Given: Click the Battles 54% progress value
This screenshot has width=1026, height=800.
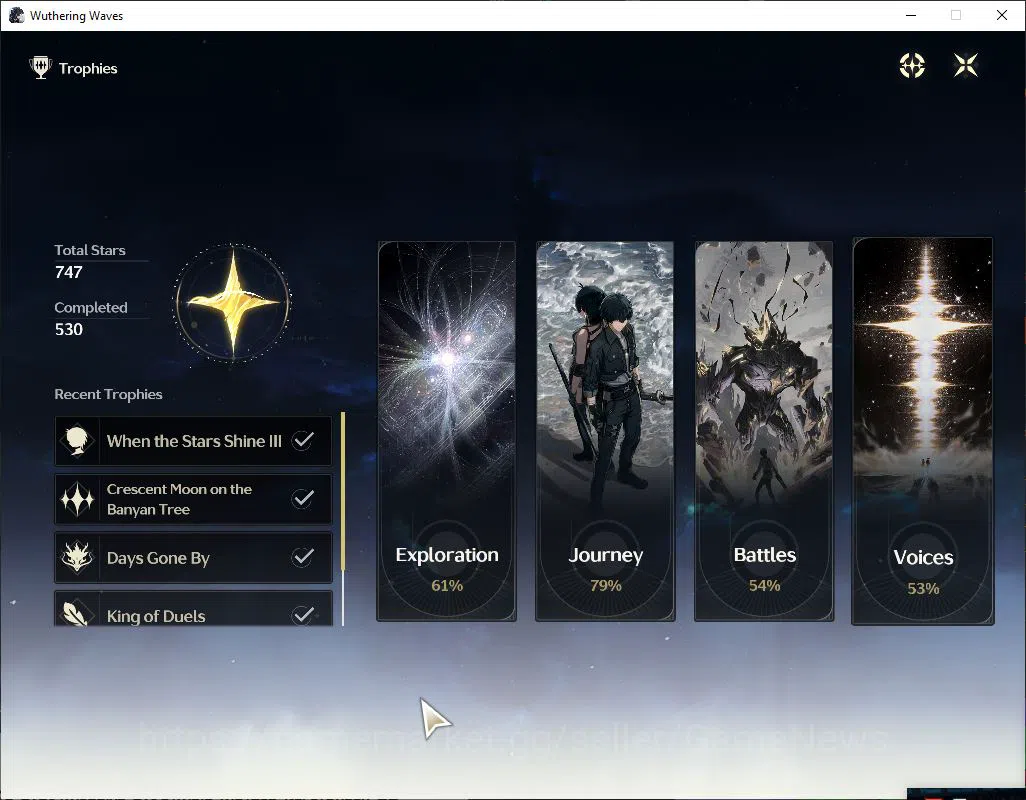Looking at the screenshot, I should (x=764, y=585).
